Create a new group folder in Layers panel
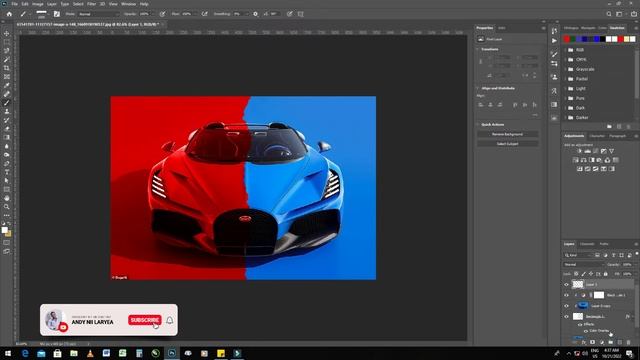Screen dimensions: 640x360 [611, 342]
